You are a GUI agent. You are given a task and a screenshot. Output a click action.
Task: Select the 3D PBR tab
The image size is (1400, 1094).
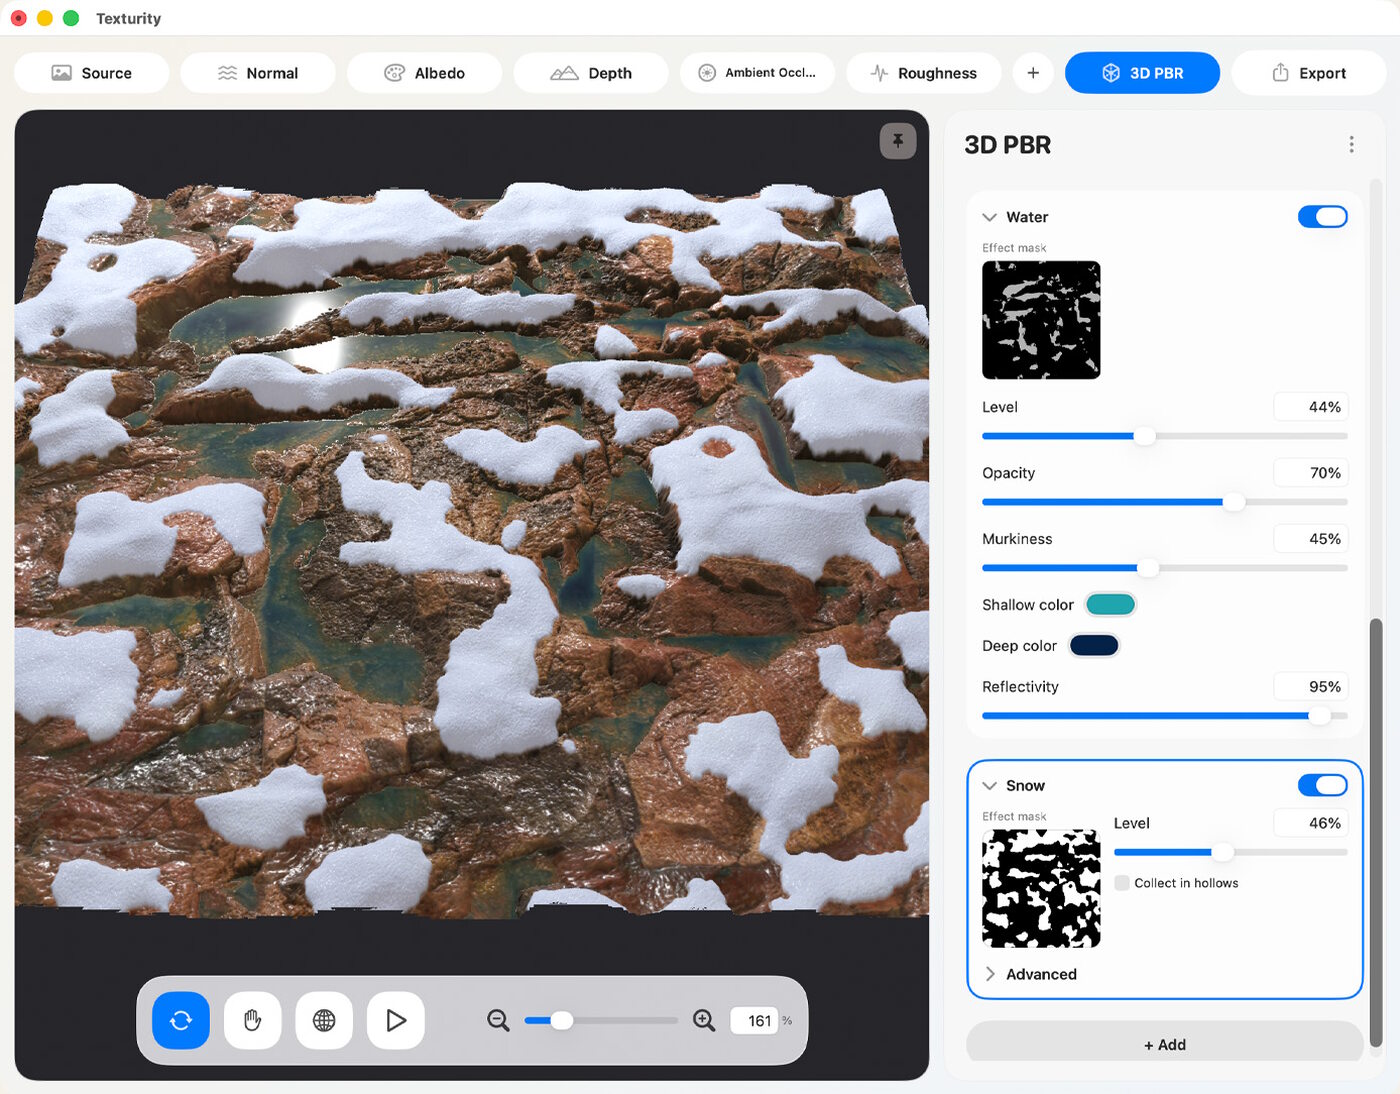(x=1142, y=73)
